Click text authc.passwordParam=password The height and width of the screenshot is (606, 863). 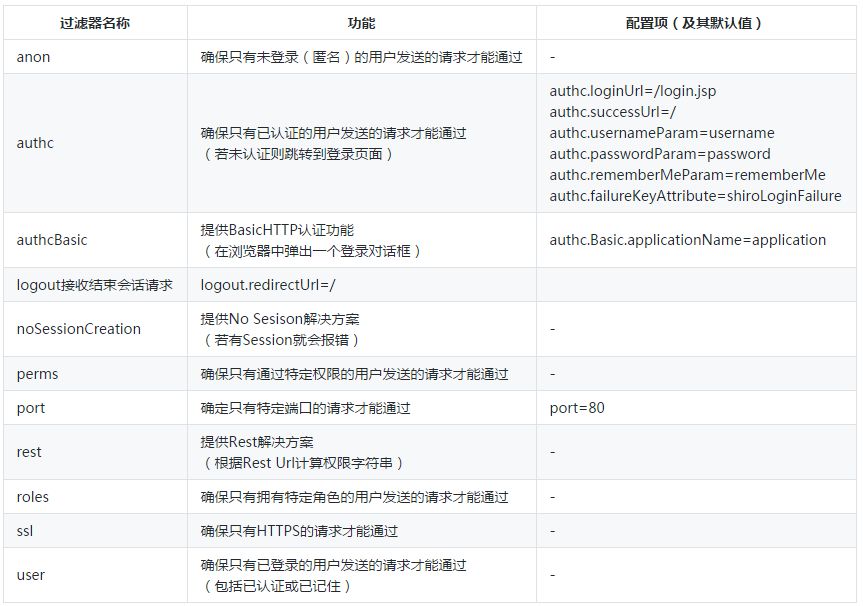tap(660, 154)
